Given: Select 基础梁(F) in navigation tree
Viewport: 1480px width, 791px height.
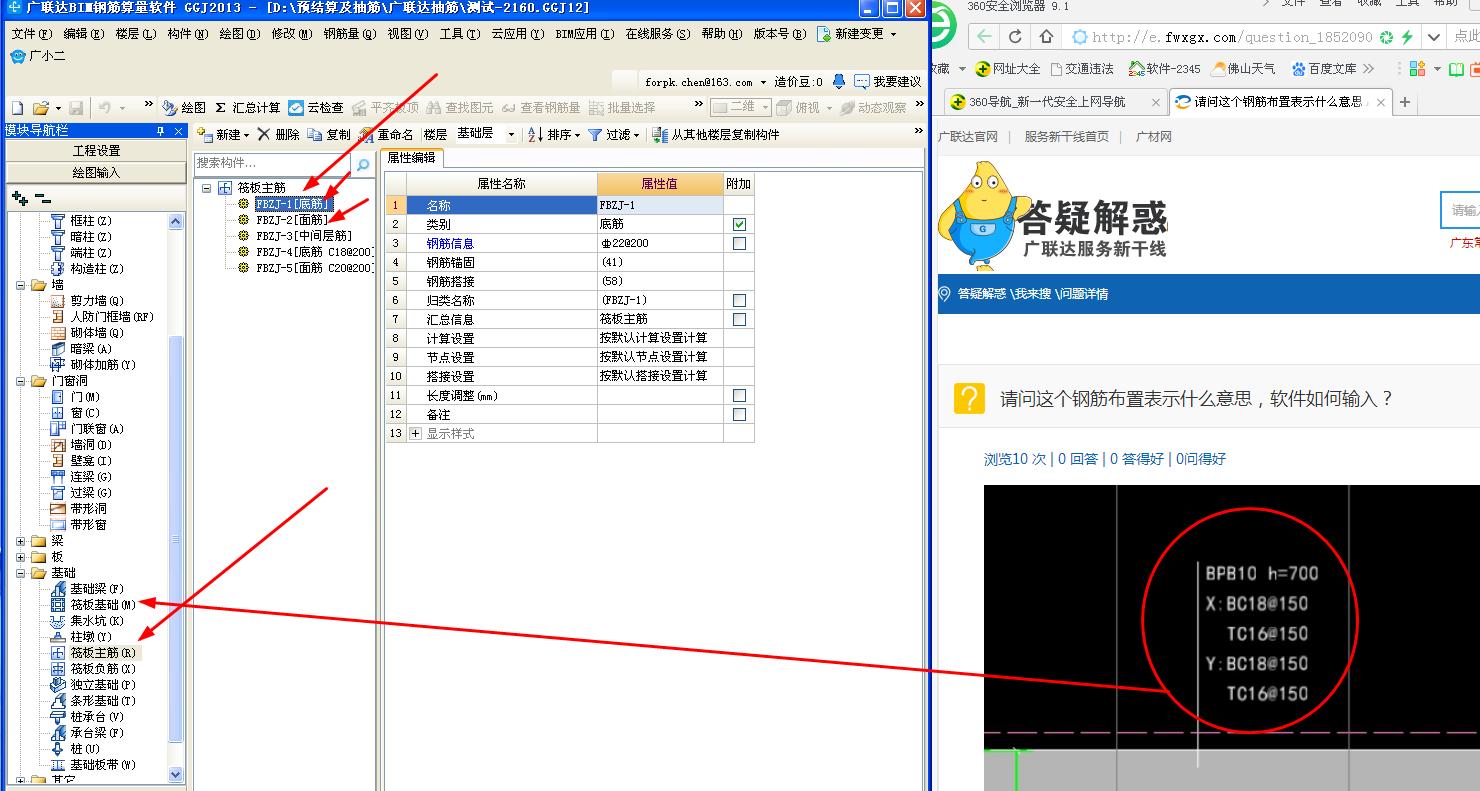Looking at the screenshot, I should (88, 589).
